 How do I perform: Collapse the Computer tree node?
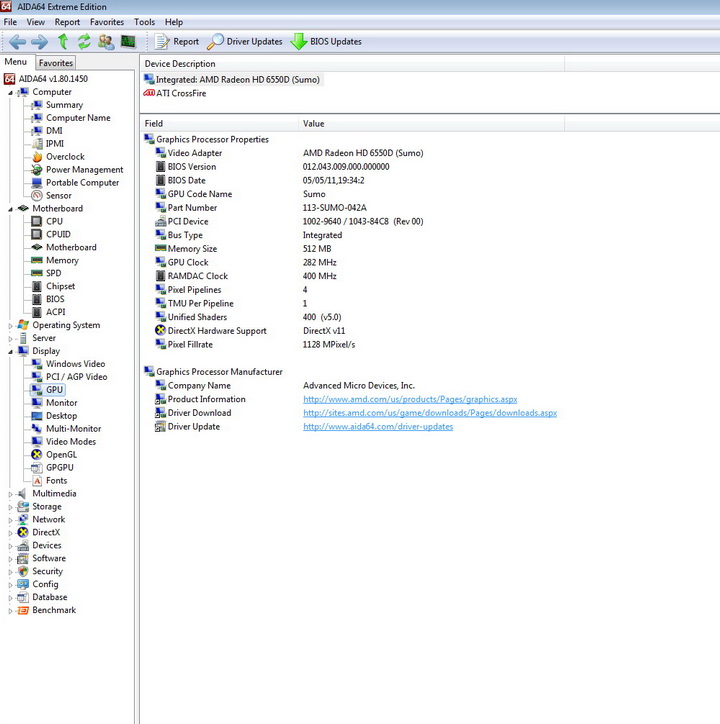(x=10, y=93)
